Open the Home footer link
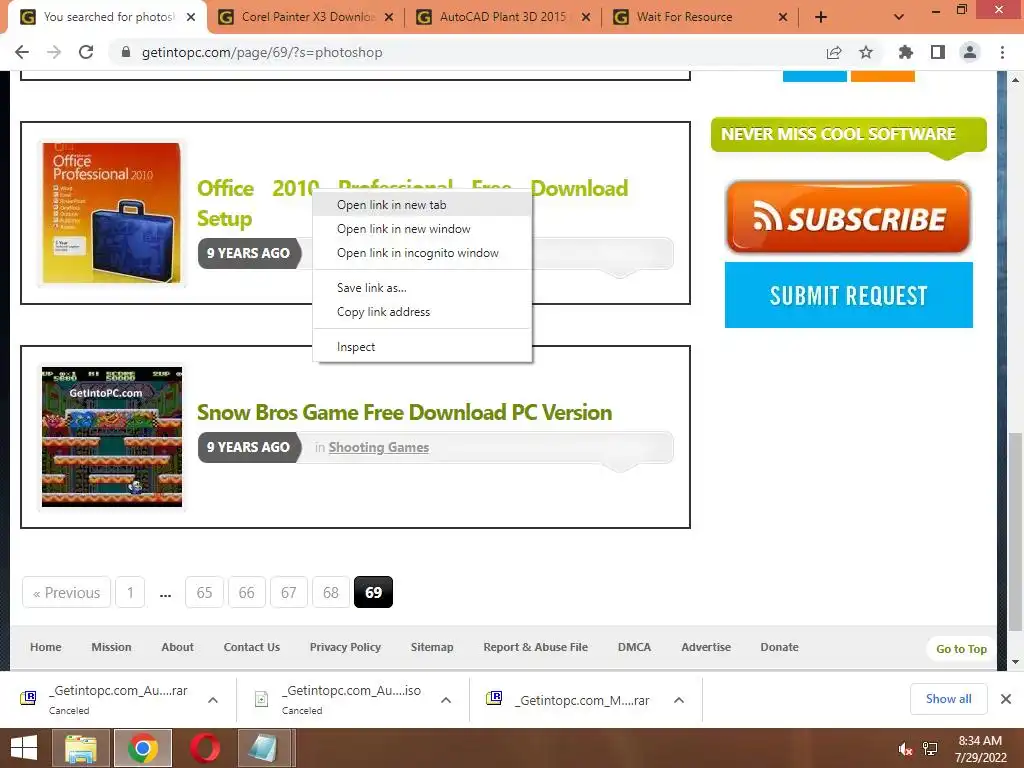The height and width of the screenshot is (768, 1024). pos(46,647)
